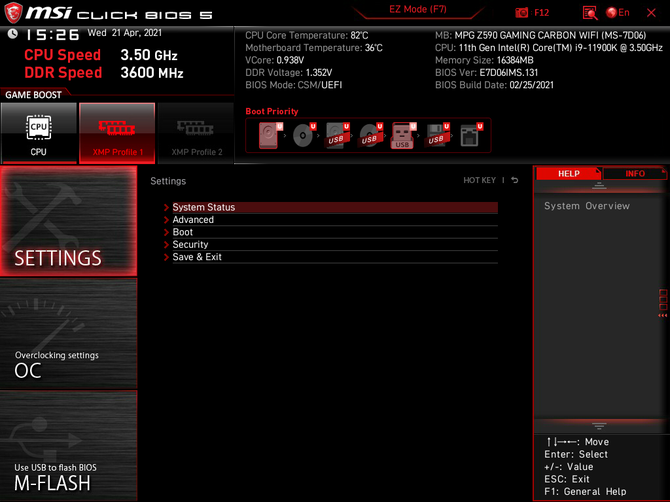Screen dimensions: 670x502
Task: Open the OC overclocking settings tile
Action: [68, 334]
